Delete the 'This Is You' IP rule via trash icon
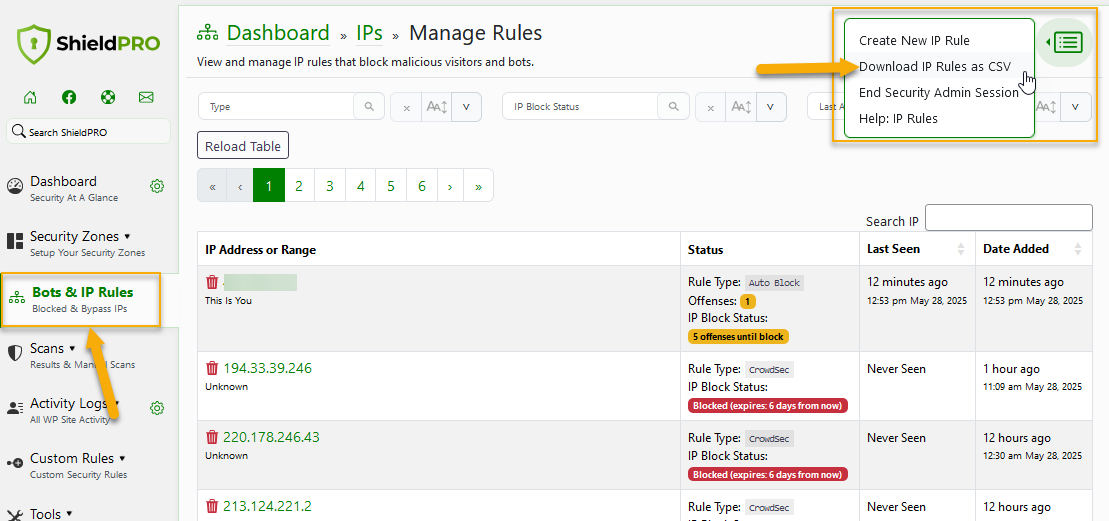 (212, 282)
